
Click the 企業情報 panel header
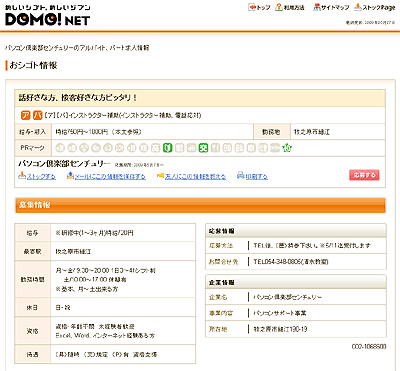[296, 282]
